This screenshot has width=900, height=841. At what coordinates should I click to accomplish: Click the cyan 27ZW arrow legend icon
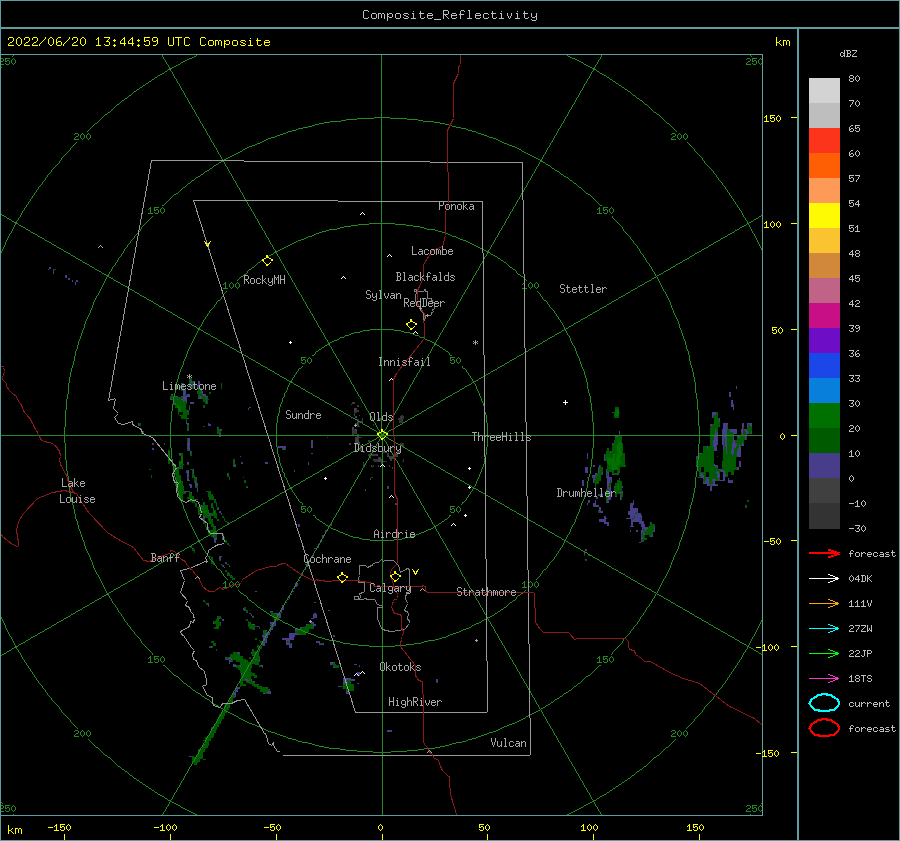click(824, 629)
